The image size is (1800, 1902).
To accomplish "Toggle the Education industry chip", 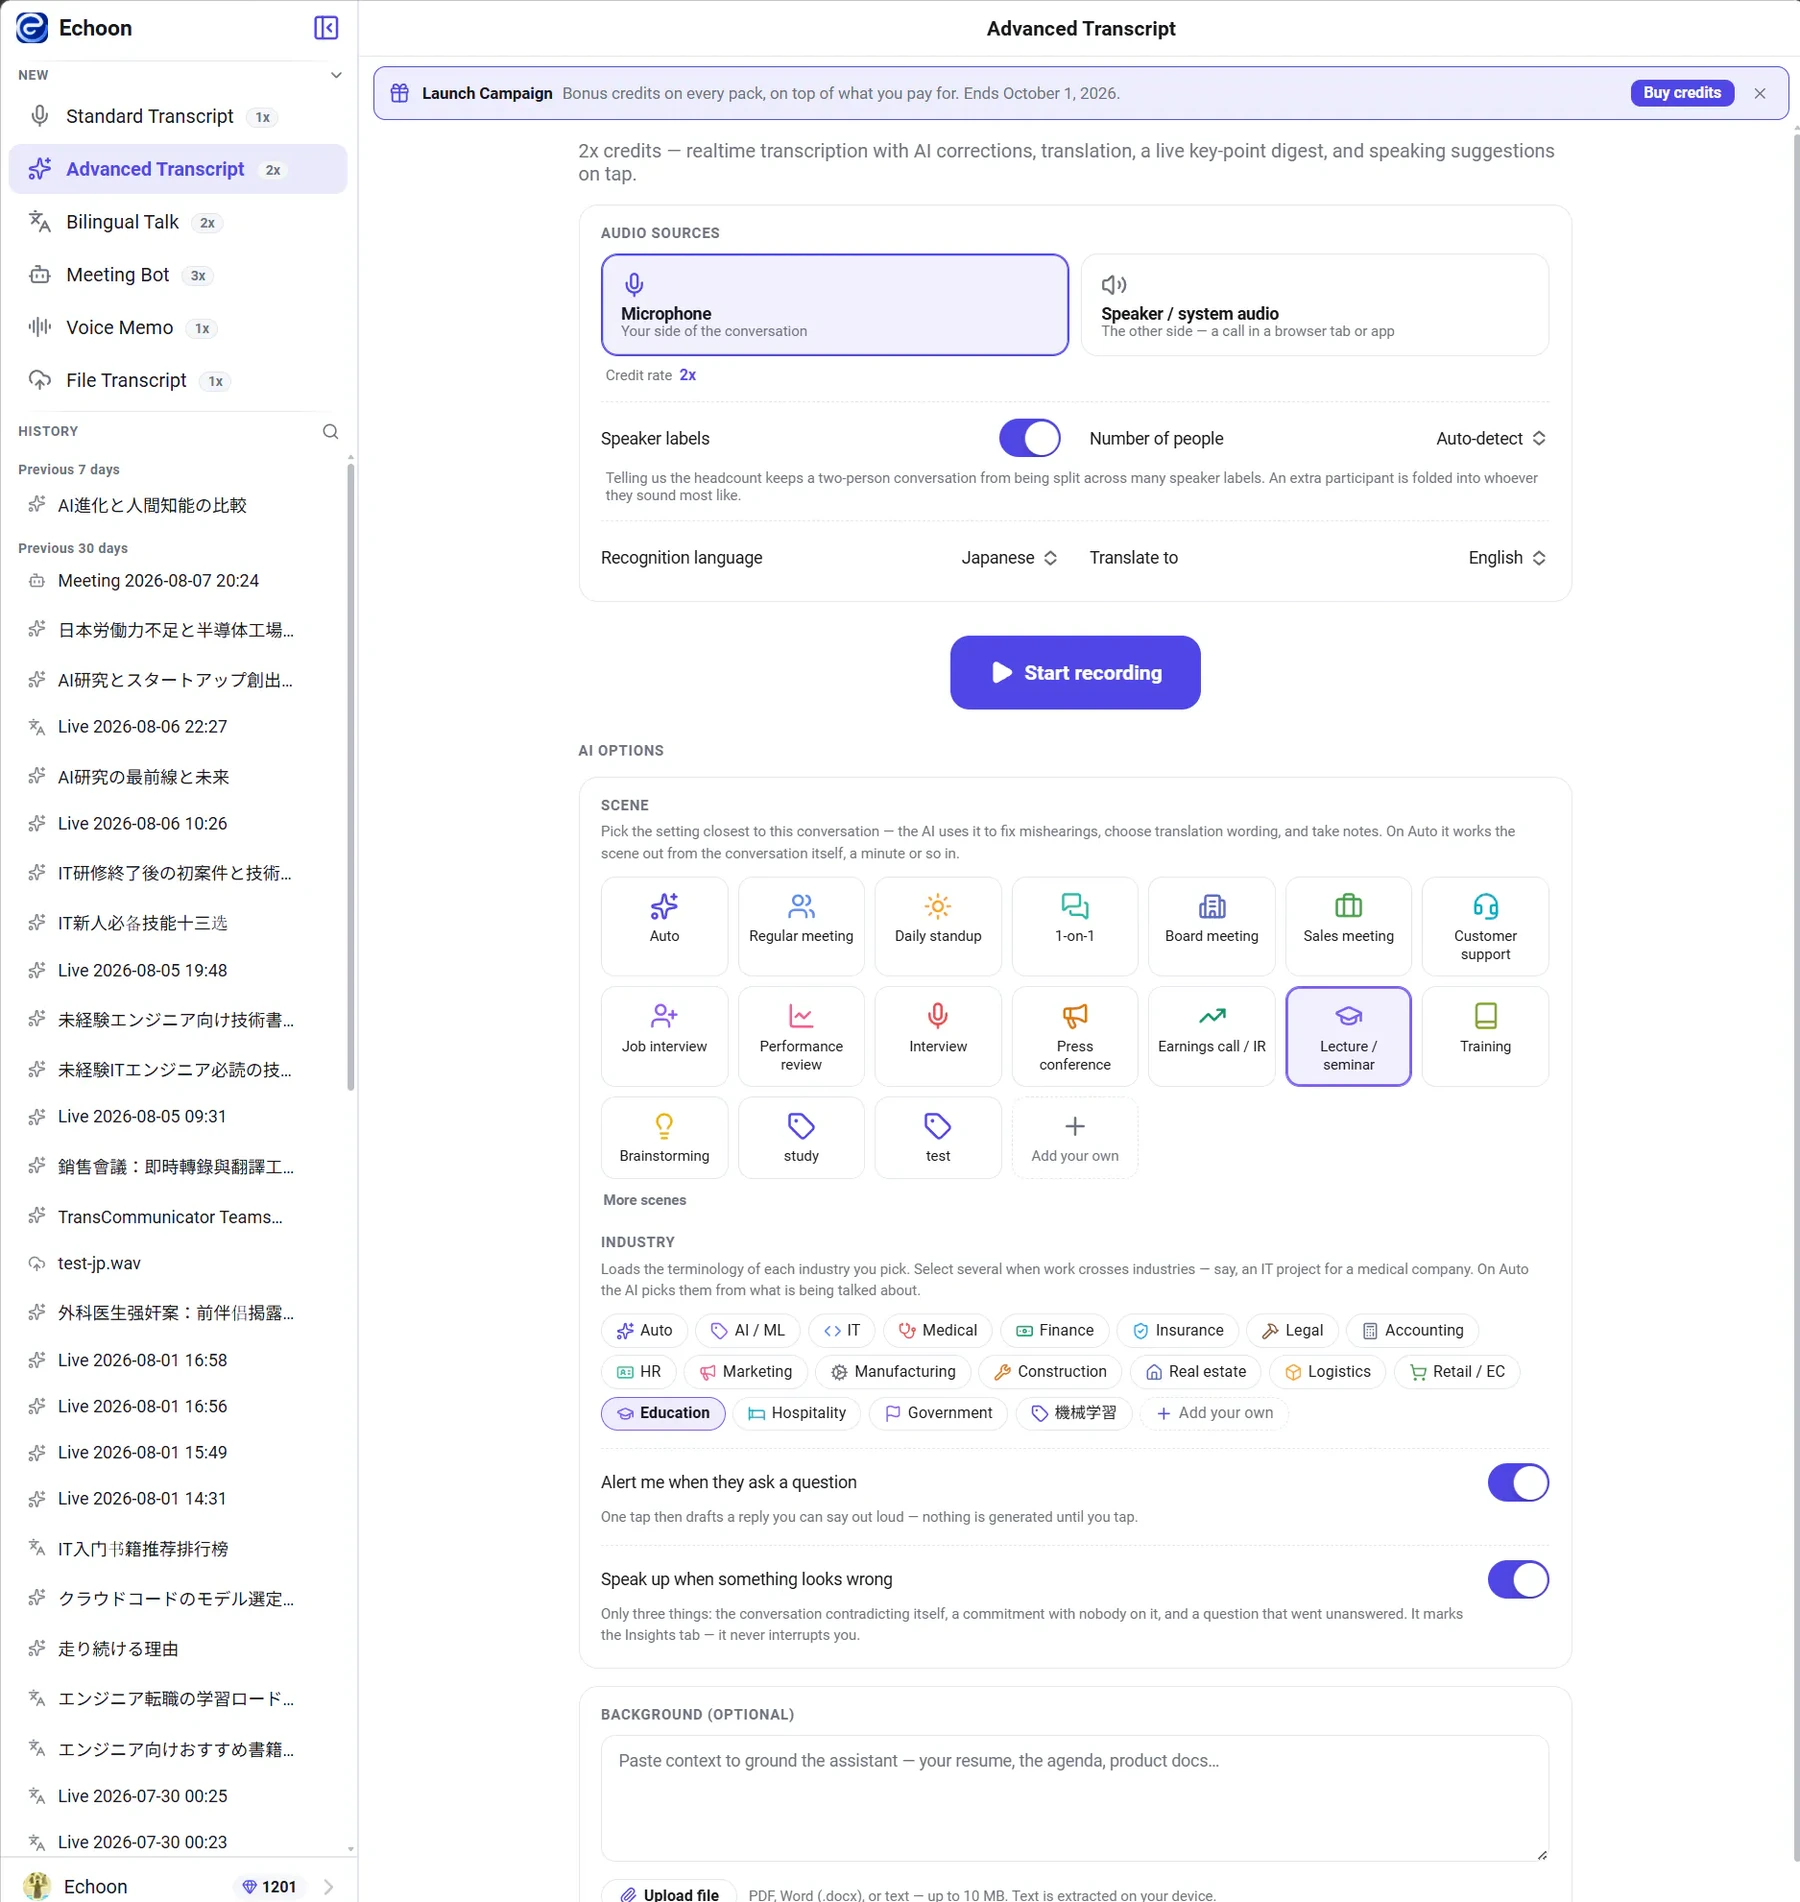I will (663, 1413).
